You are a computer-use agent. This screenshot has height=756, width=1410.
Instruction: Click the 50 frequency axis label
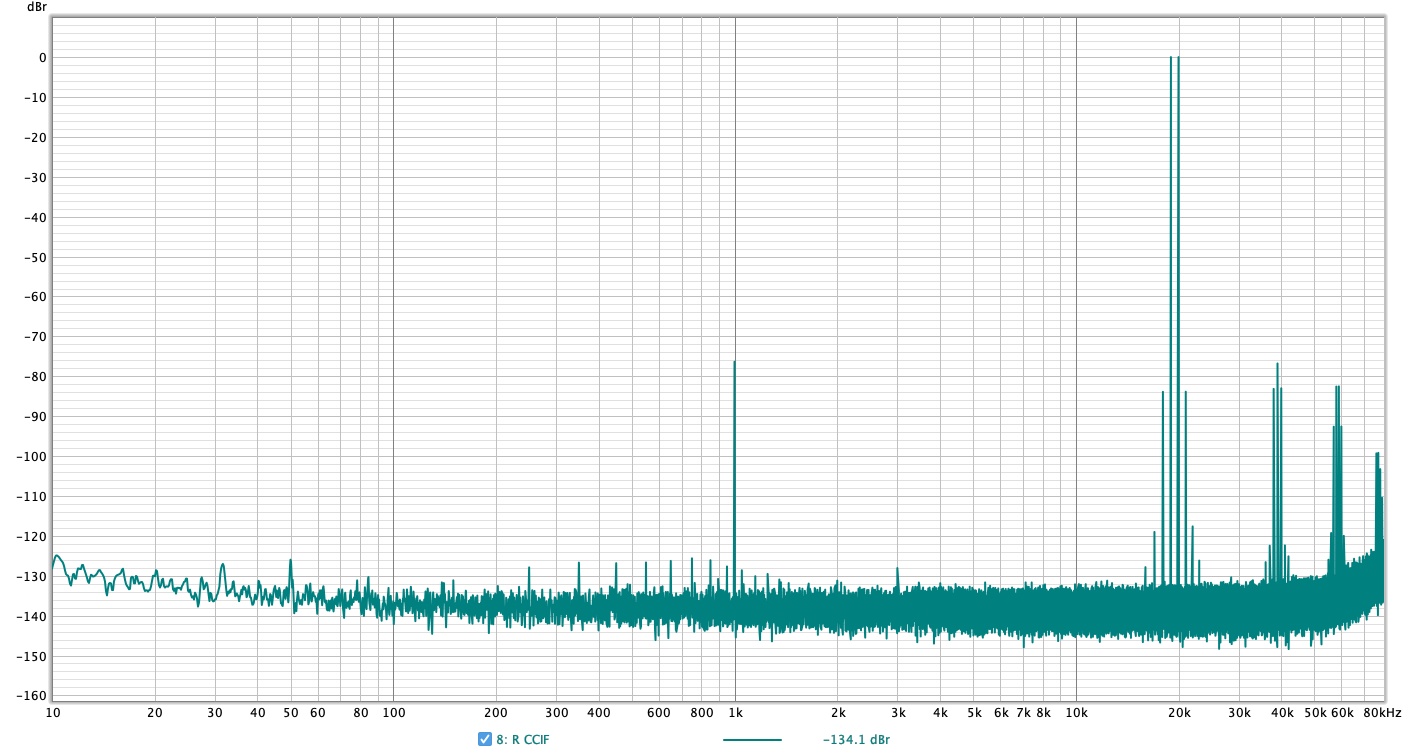click(290, 713)
